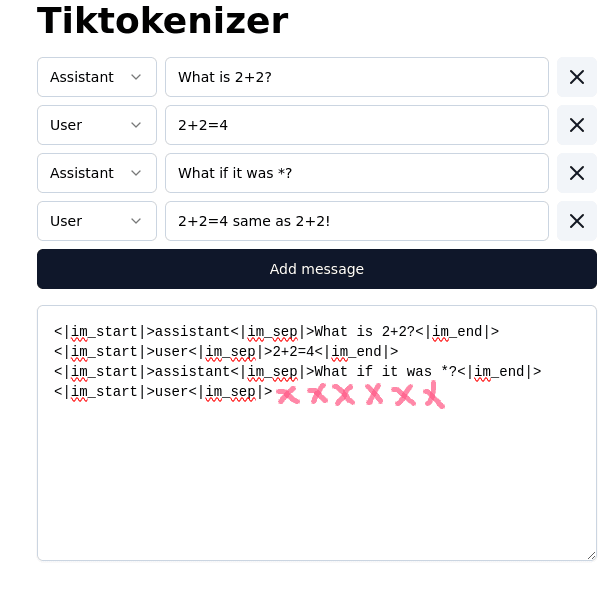Remove the 'What if it was *?' message
The height and width of the screenshot is (605, 609).
[576, 173]
